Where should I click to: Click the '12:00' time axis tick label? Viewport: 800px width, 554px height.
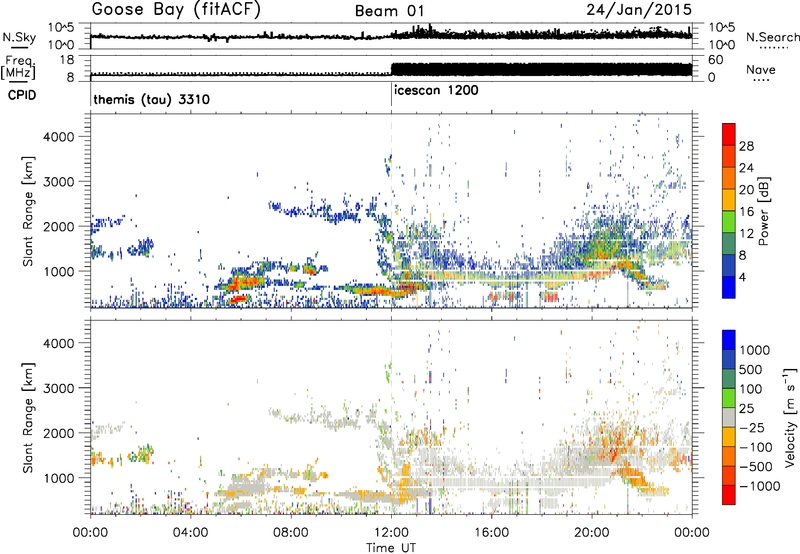[x=391, y=533]
